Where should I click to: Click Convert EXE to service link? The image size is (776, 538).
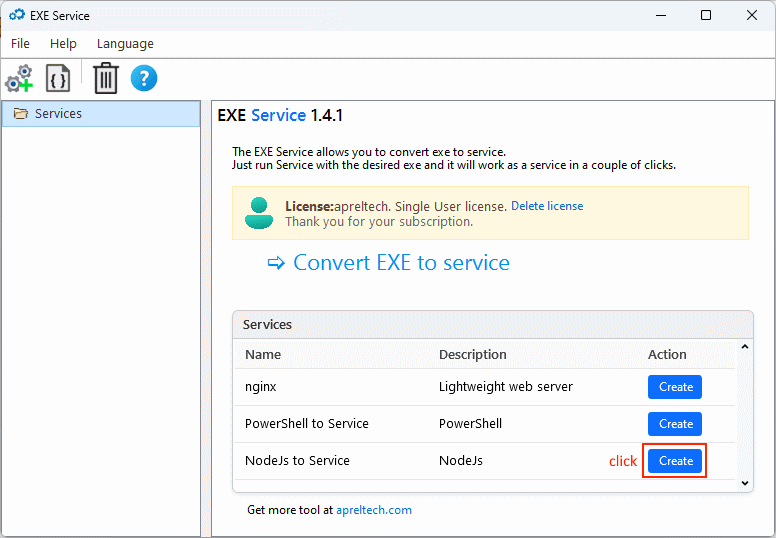click(x=401, y=262)
